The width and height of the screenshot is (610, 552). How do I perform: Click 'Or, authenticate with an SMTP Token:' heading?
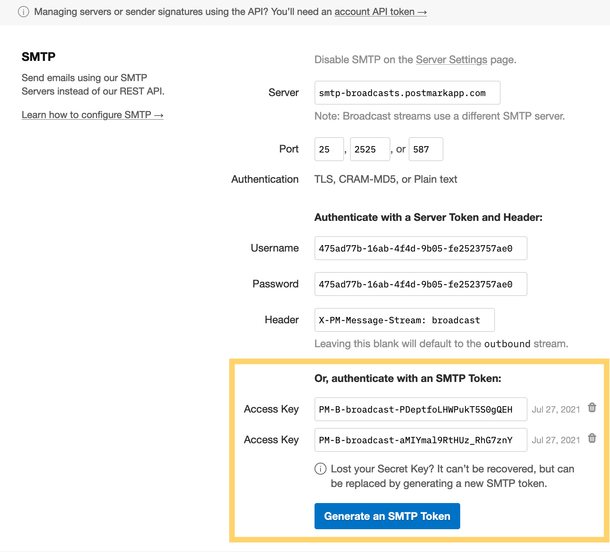point(408,378)
